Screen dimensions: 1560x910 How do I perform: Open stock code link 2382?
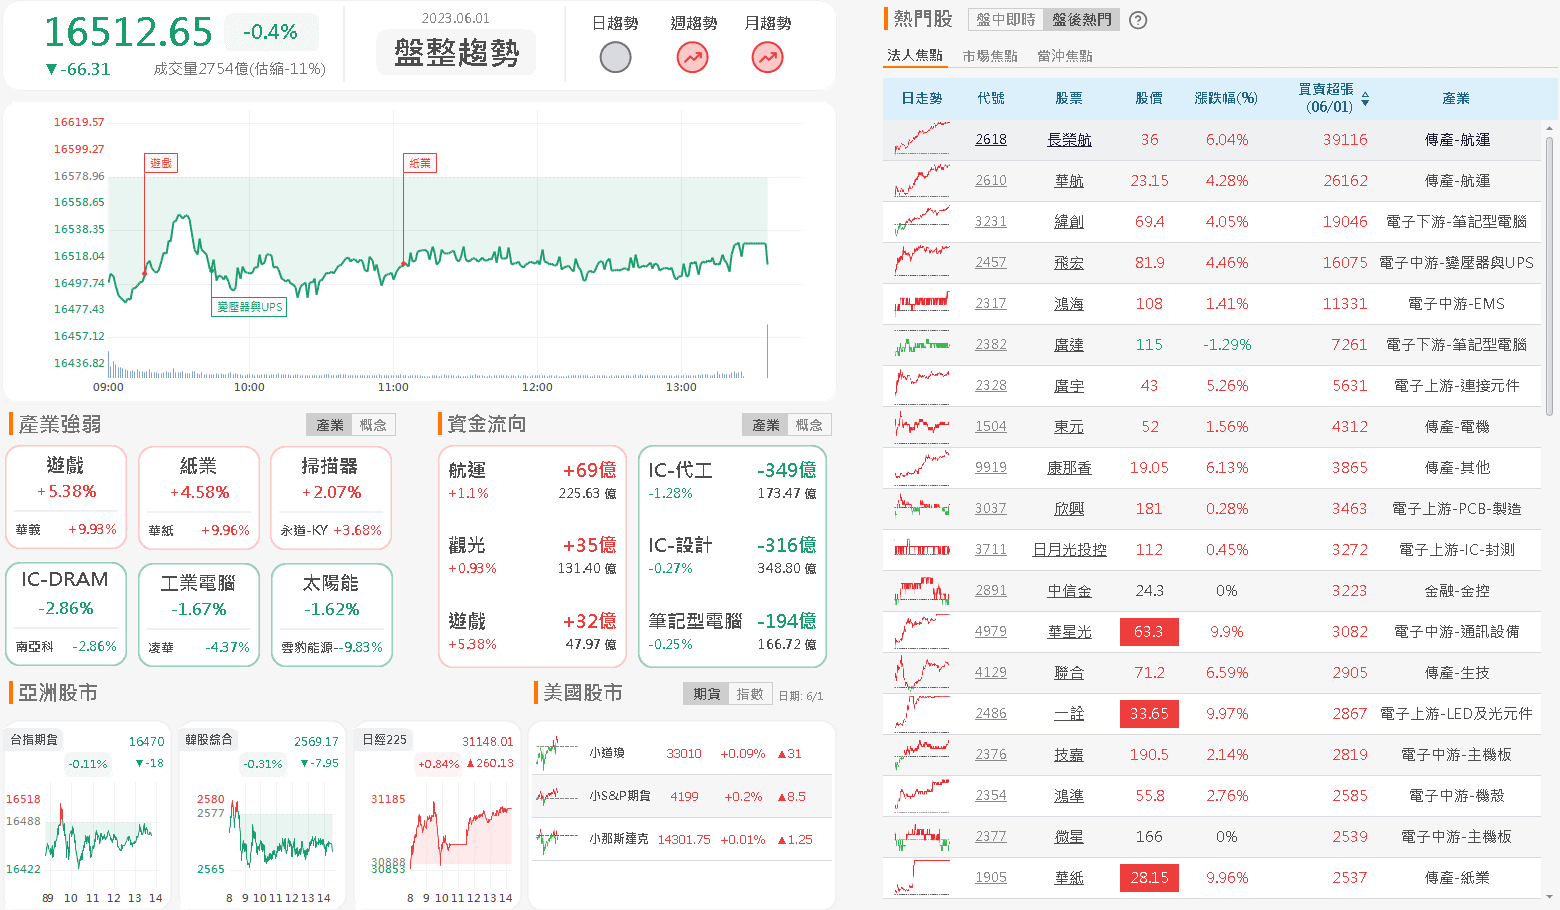click(991, 345)
